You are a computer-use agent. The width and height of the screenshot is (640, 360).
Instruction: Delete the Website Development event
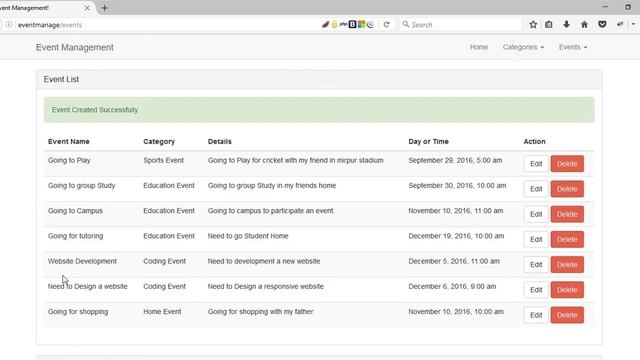(x=567, y=264)
